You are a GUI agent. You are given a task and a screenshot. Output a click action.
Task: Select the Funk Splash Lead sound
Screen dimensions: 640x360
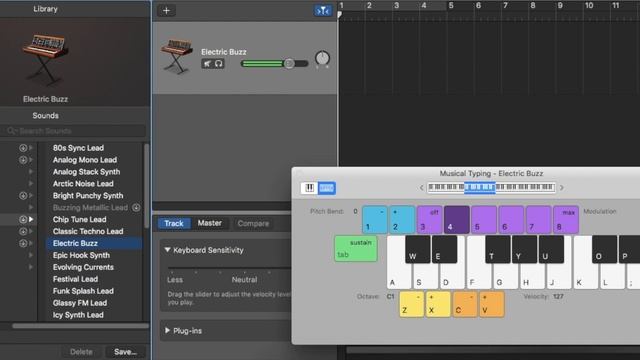click(83, 291)
